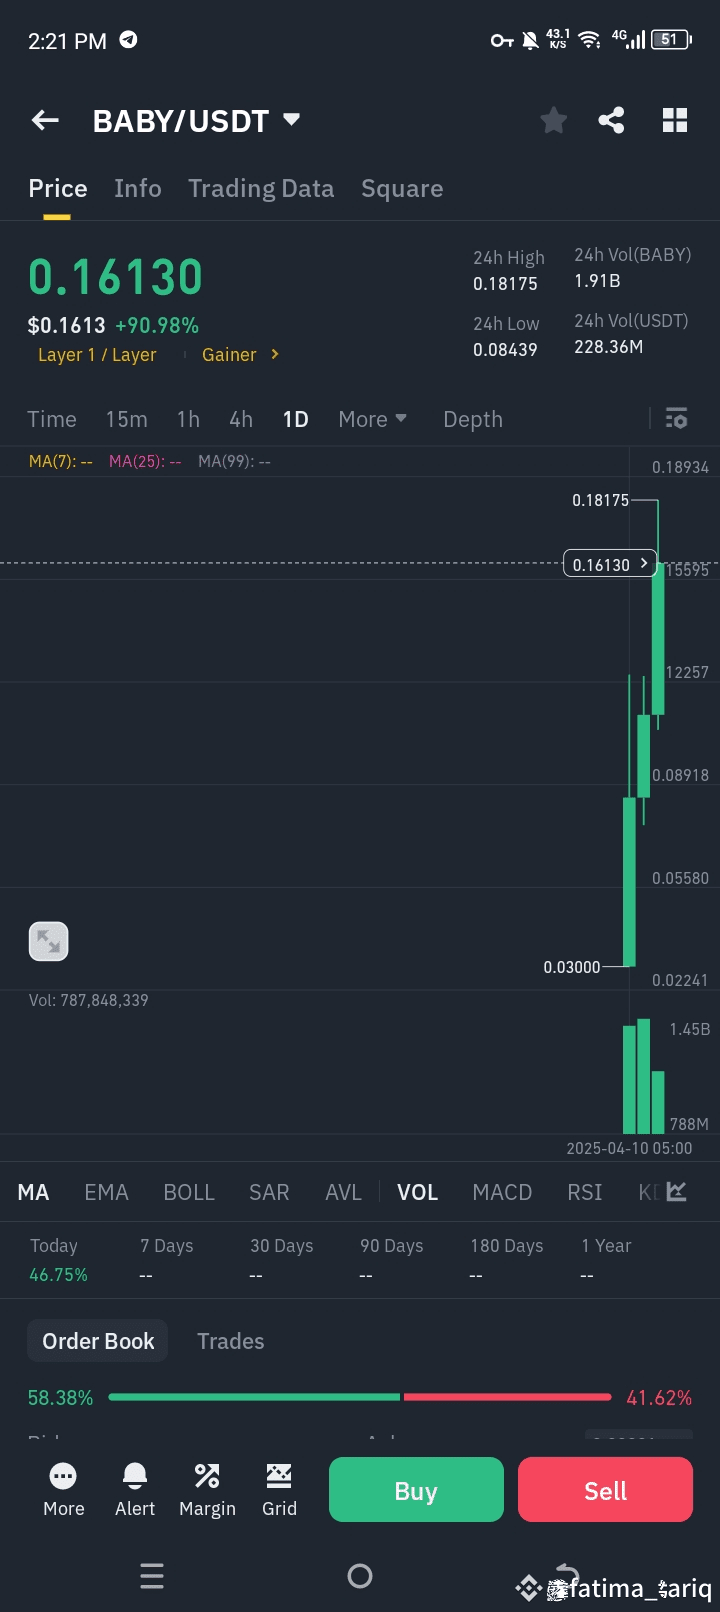Tap the bid/ask ratio bar
Image resolution: width=720 pixels, height=1612 pixels.
click(359, 1397)
